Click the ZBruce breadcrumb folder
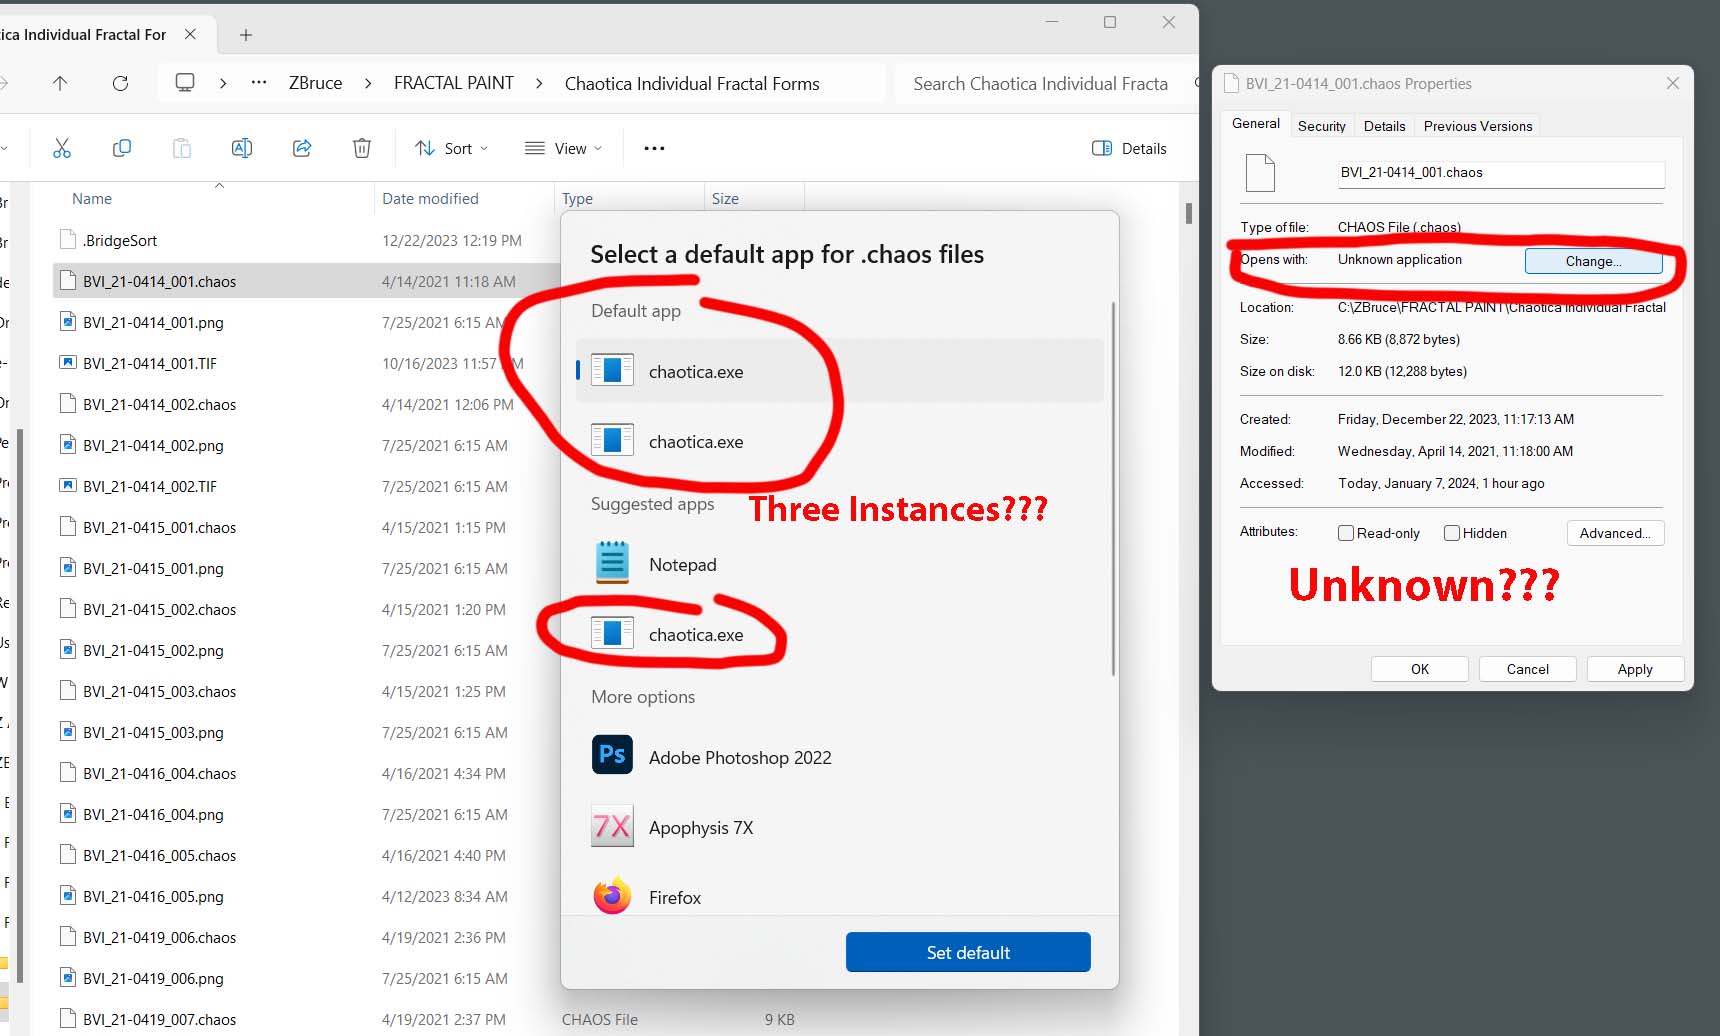The height and width of the screenshot is (1036, 1720). [x=315, y=83]
